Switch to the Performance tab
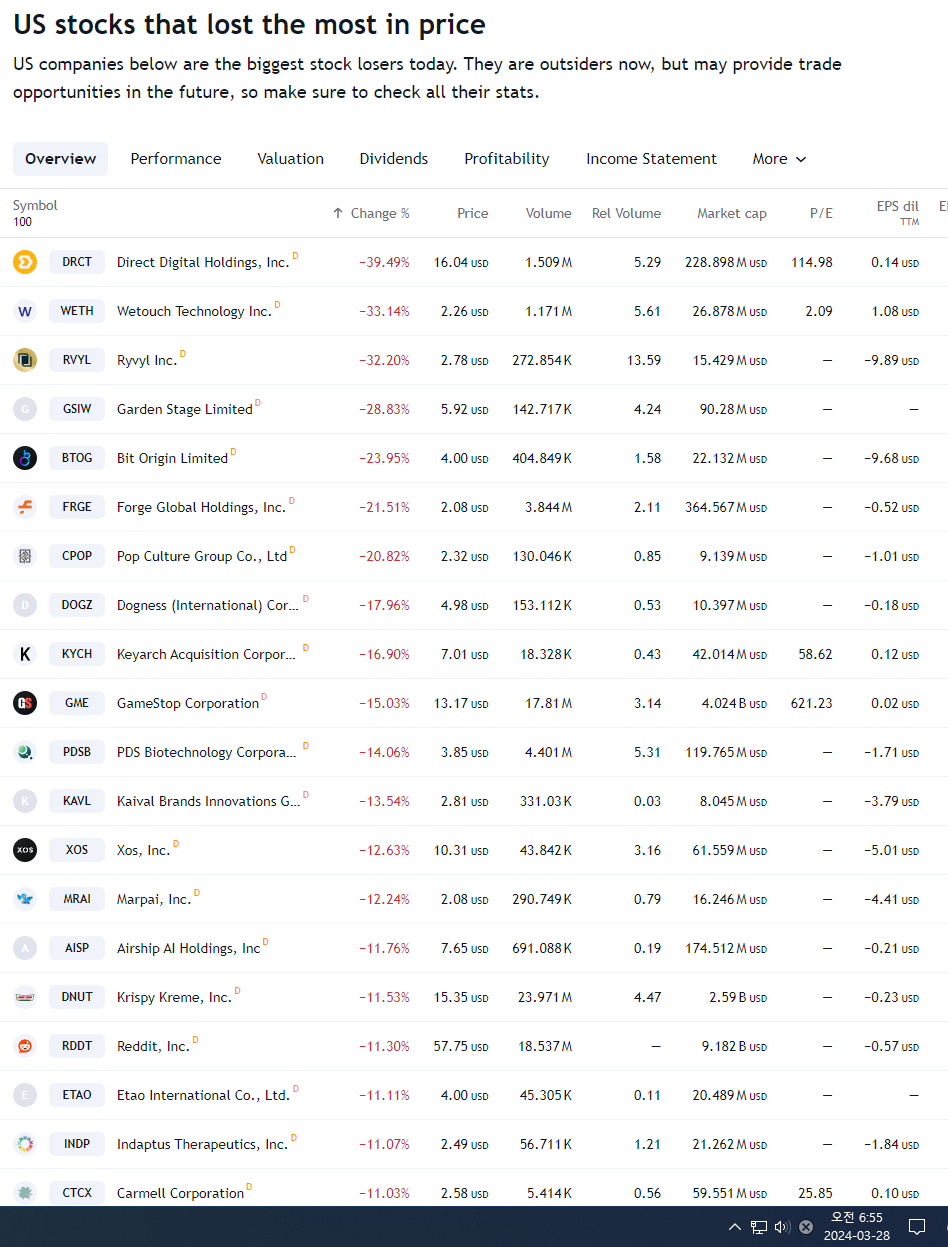 176,159
